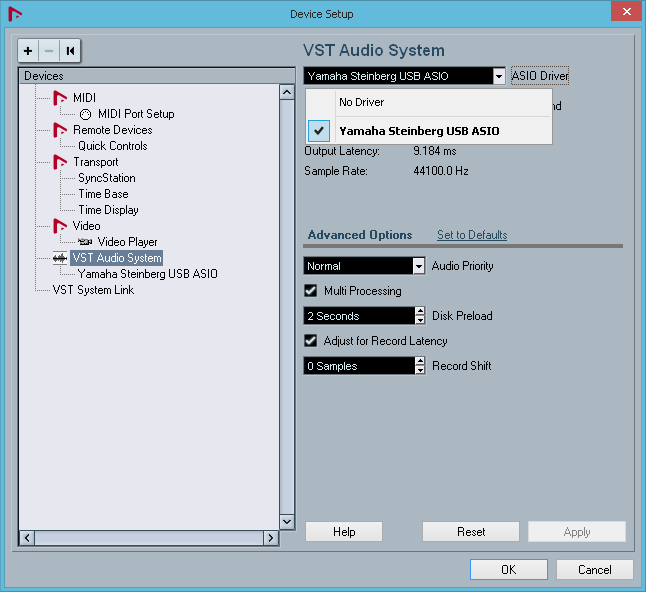Open Time Display entry
646x592 pixels.
click(108, 210)
